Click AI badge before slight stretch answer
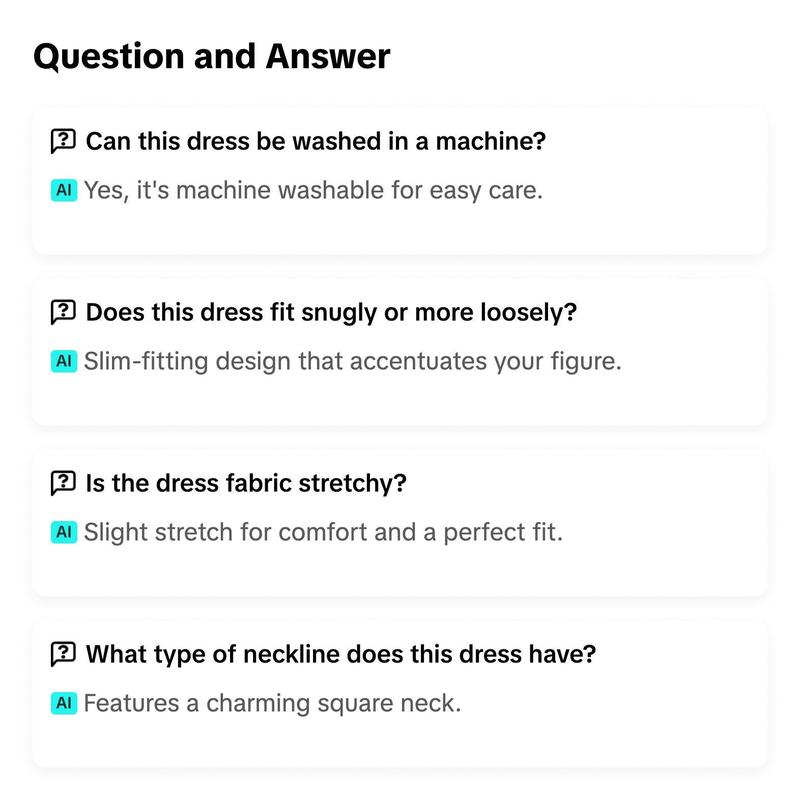 (x=64, y=532)
